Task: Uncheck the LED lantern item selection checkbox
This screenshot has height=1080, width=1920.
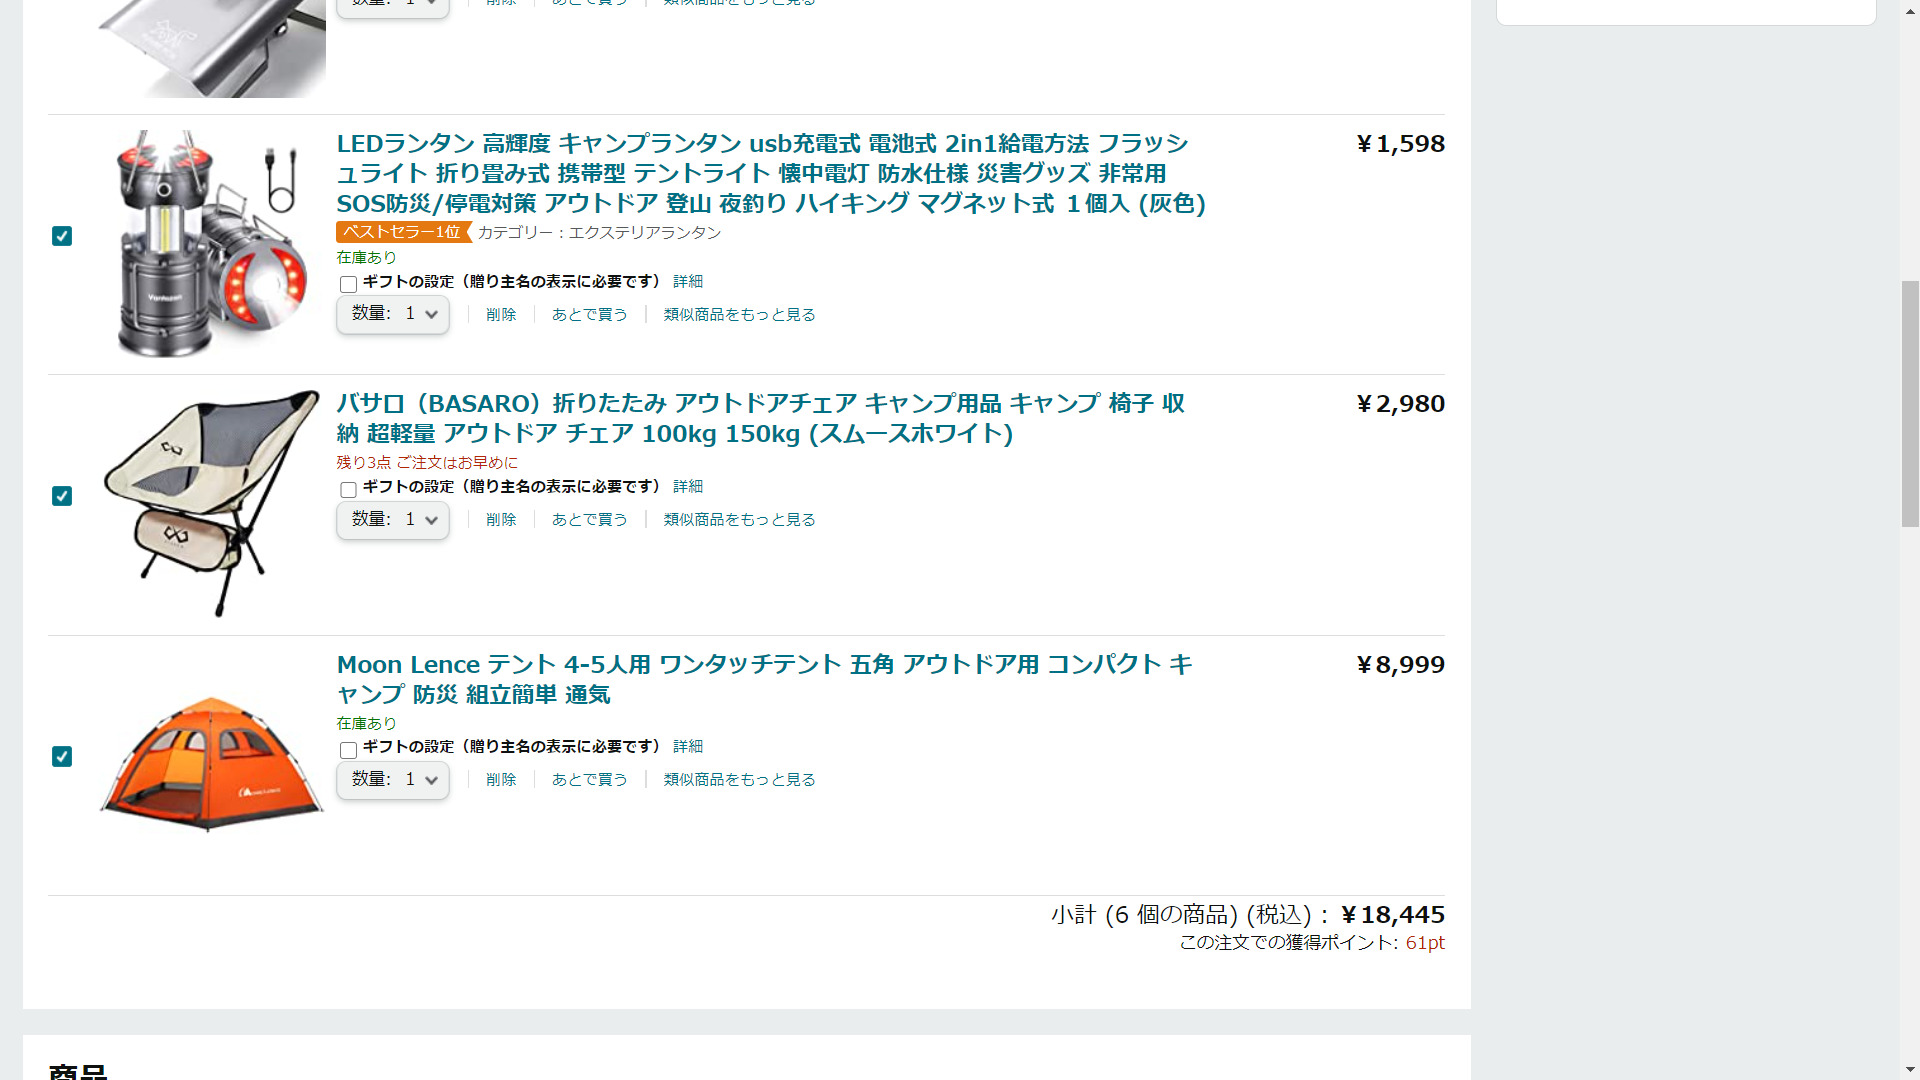Action: [62, 236]
